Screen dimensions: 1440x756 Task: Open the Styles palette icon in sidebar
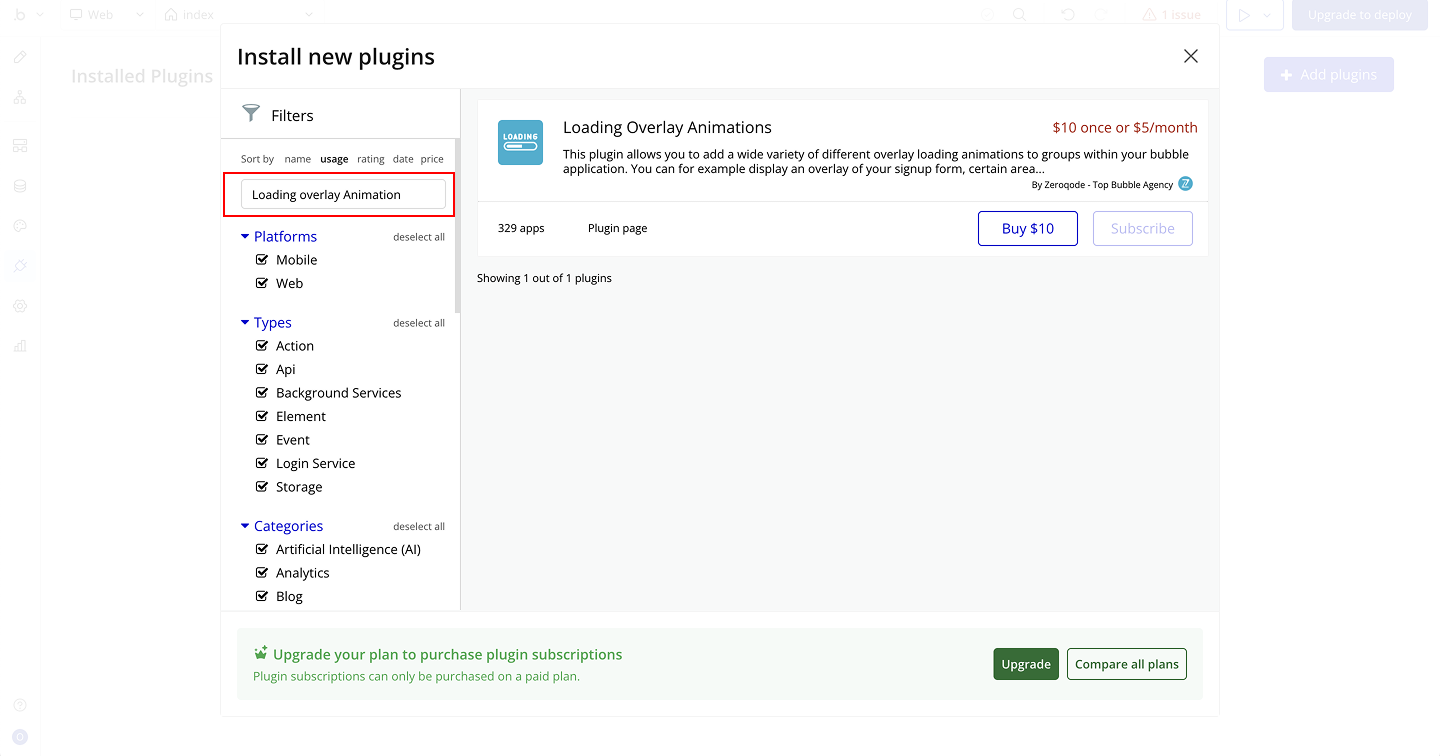[x=20, y=226]
